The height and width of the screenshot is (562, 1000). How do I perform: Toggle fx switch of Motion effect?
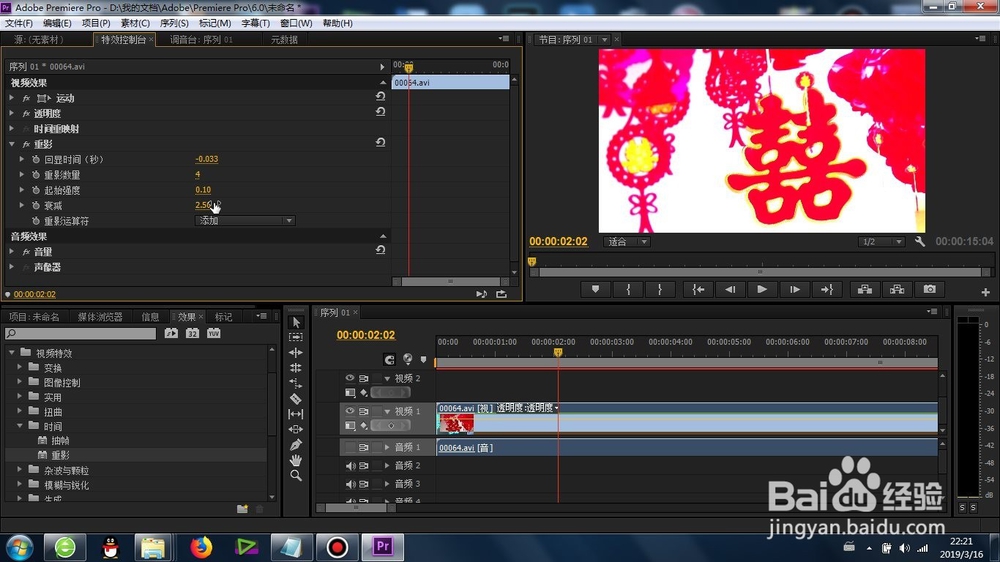(x=26, y=98)
